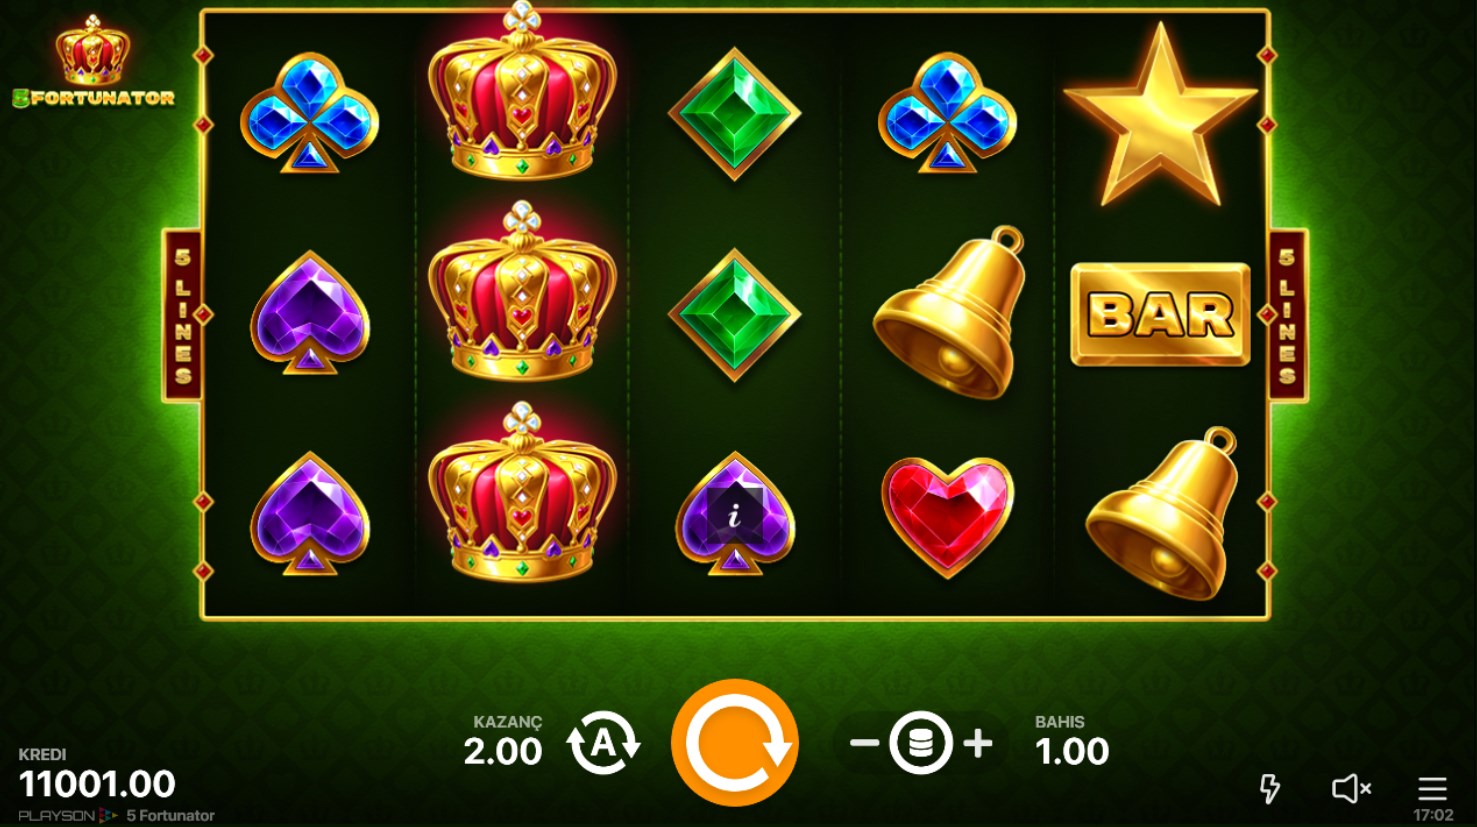1477x827 pixels.
Task: Spin the reels with the orange button
Action: (735, 743)
